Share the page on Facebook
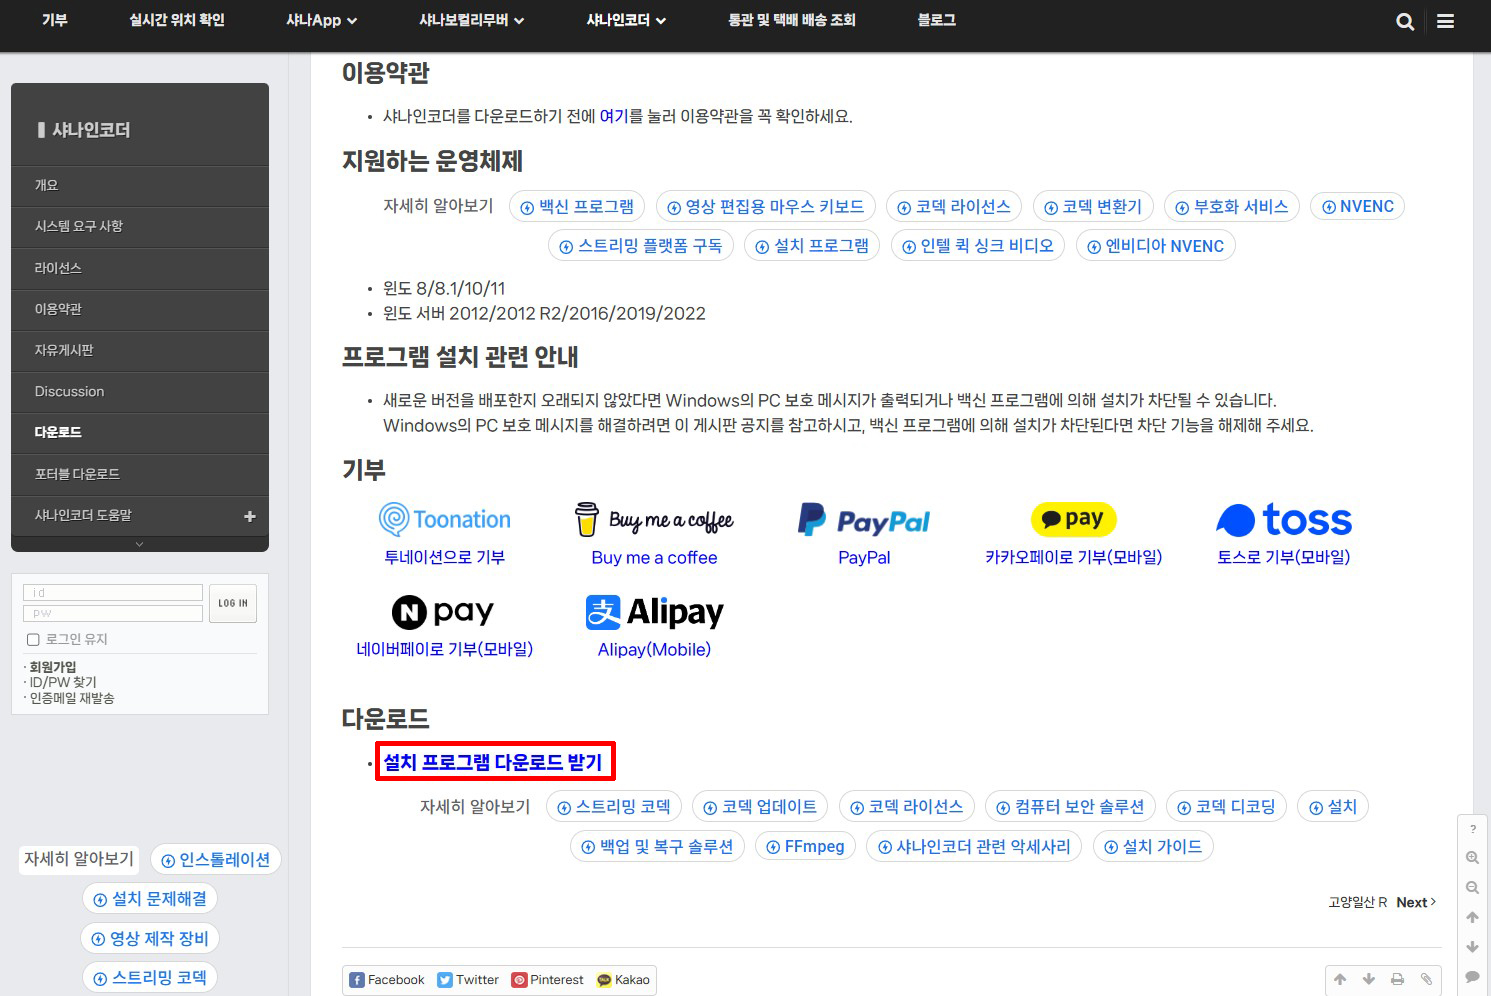The image size is (1491, 996). (387, 980)
